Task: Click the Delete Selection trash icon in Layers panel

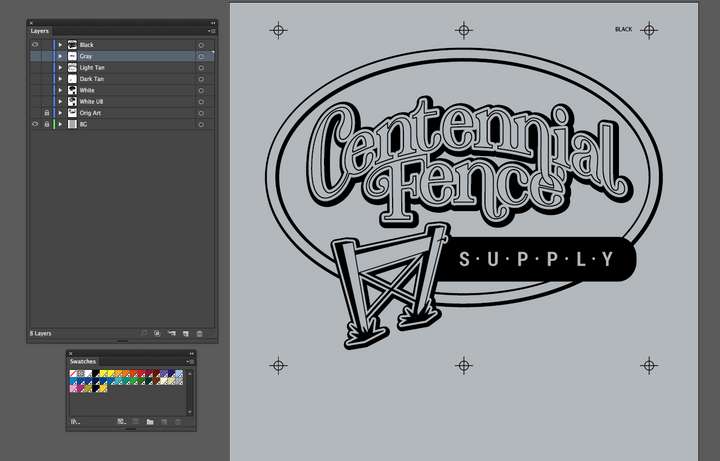Action: (199, 333)
